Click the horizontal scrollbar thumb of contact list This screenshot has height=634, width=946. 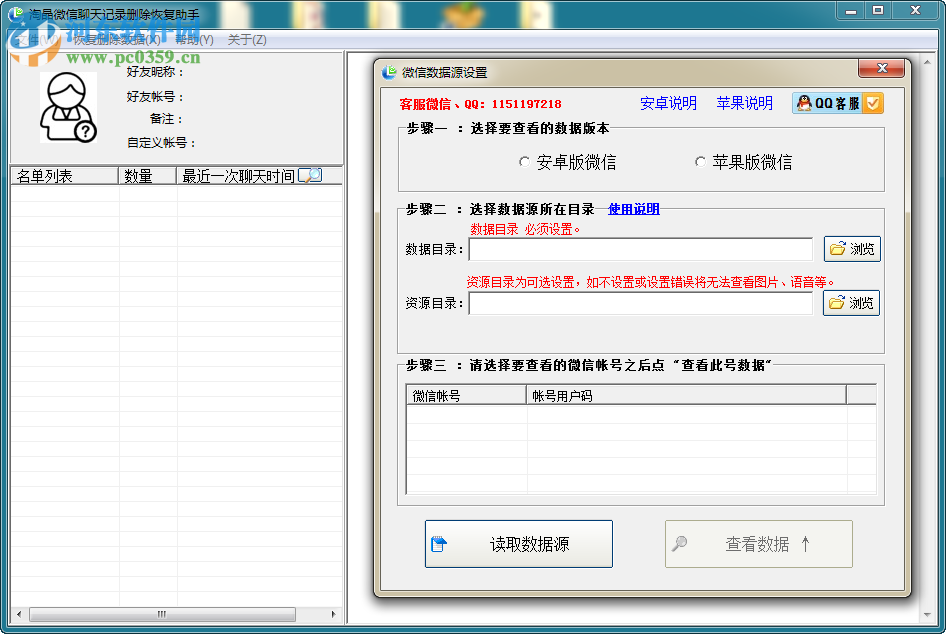[162, 614]
